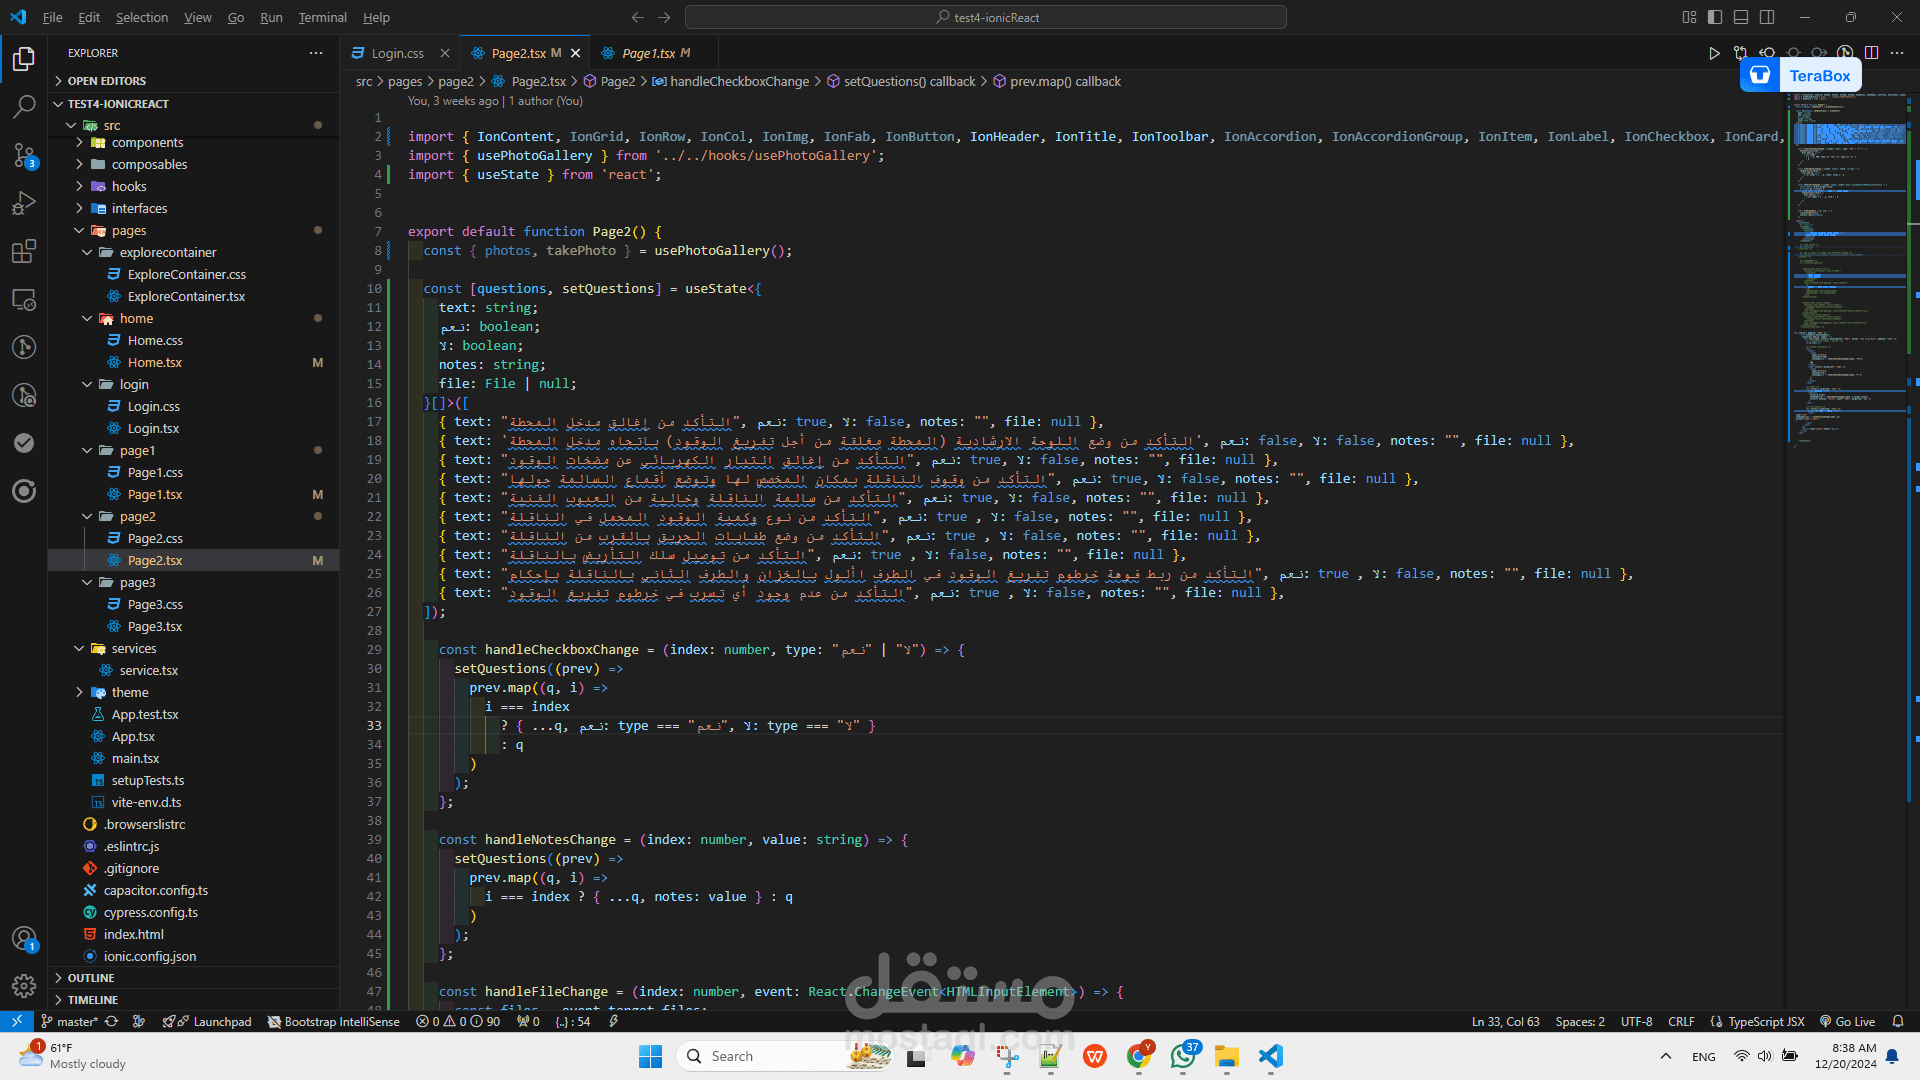This screenshot has height=1080, width=1920.
Task: Click the Launchpad status bar item
Action: [221, 1021]
